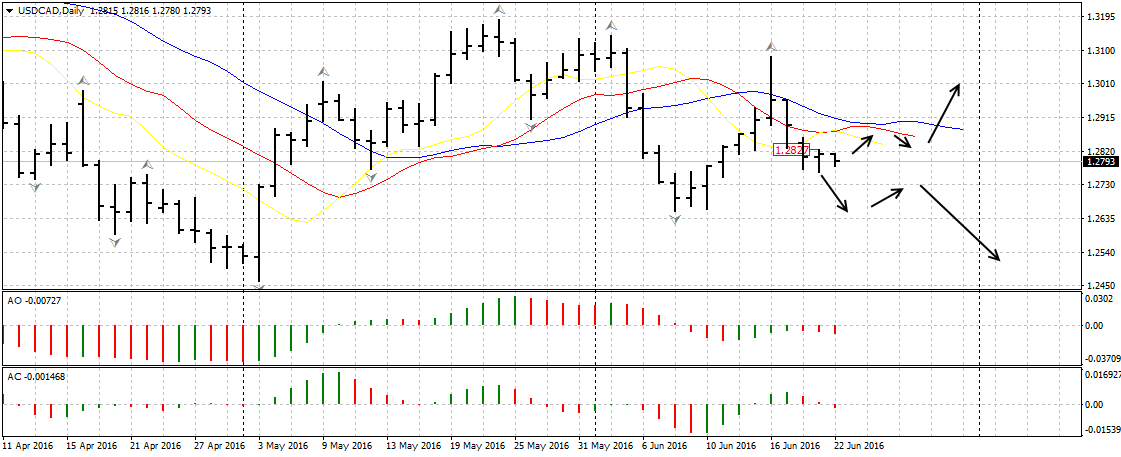
Task: Click the 1.3100 level on the price axis
Action: pos(1099,50)
